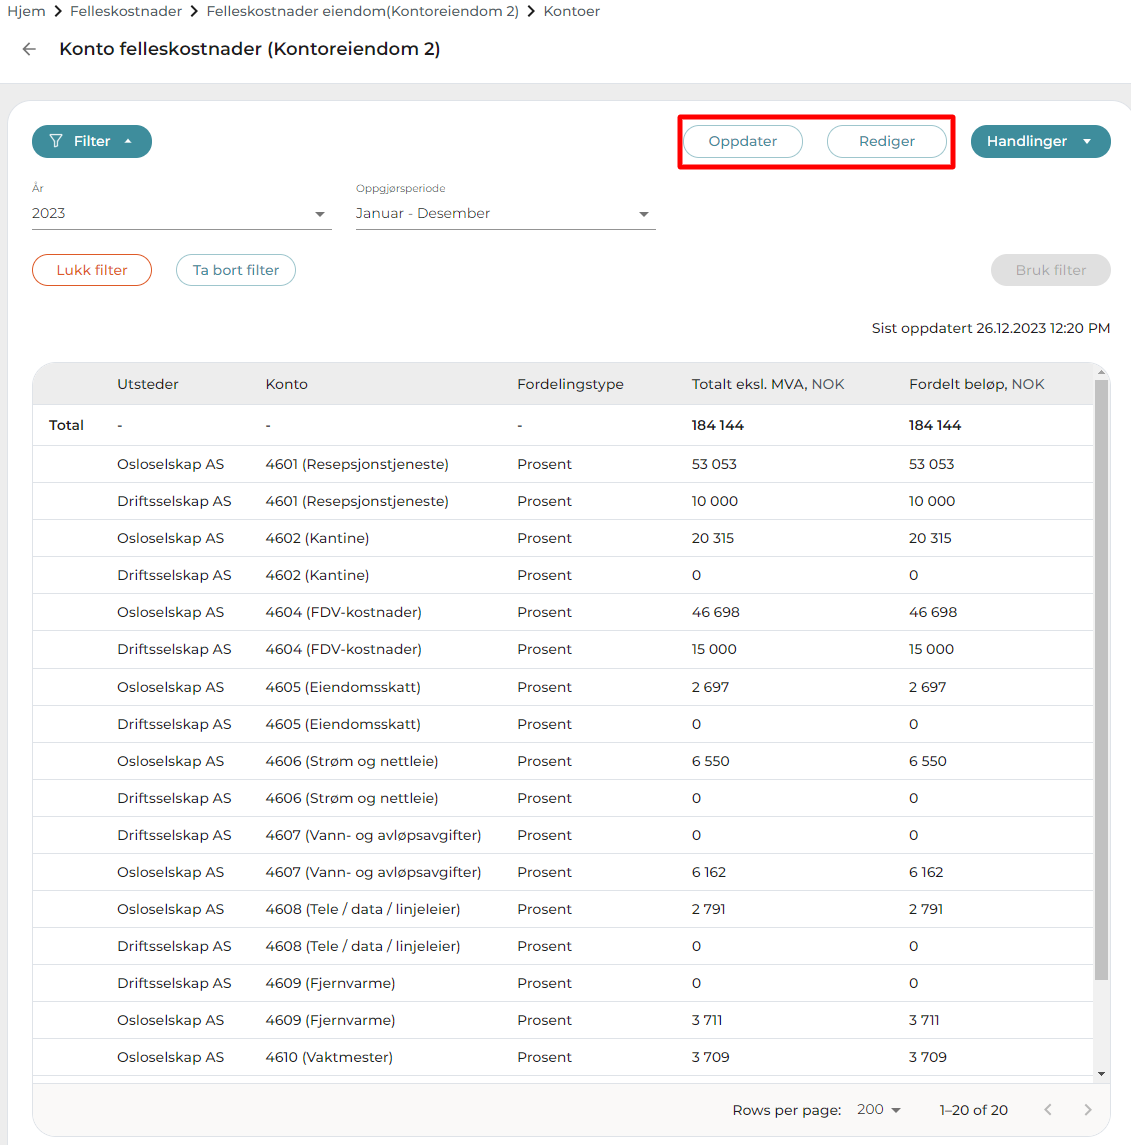This screenshot has height=1145, width=1131.
Task: Select Osloselskap AS 4601 (Resepsjonstjeneste) row
Action: 563,464
